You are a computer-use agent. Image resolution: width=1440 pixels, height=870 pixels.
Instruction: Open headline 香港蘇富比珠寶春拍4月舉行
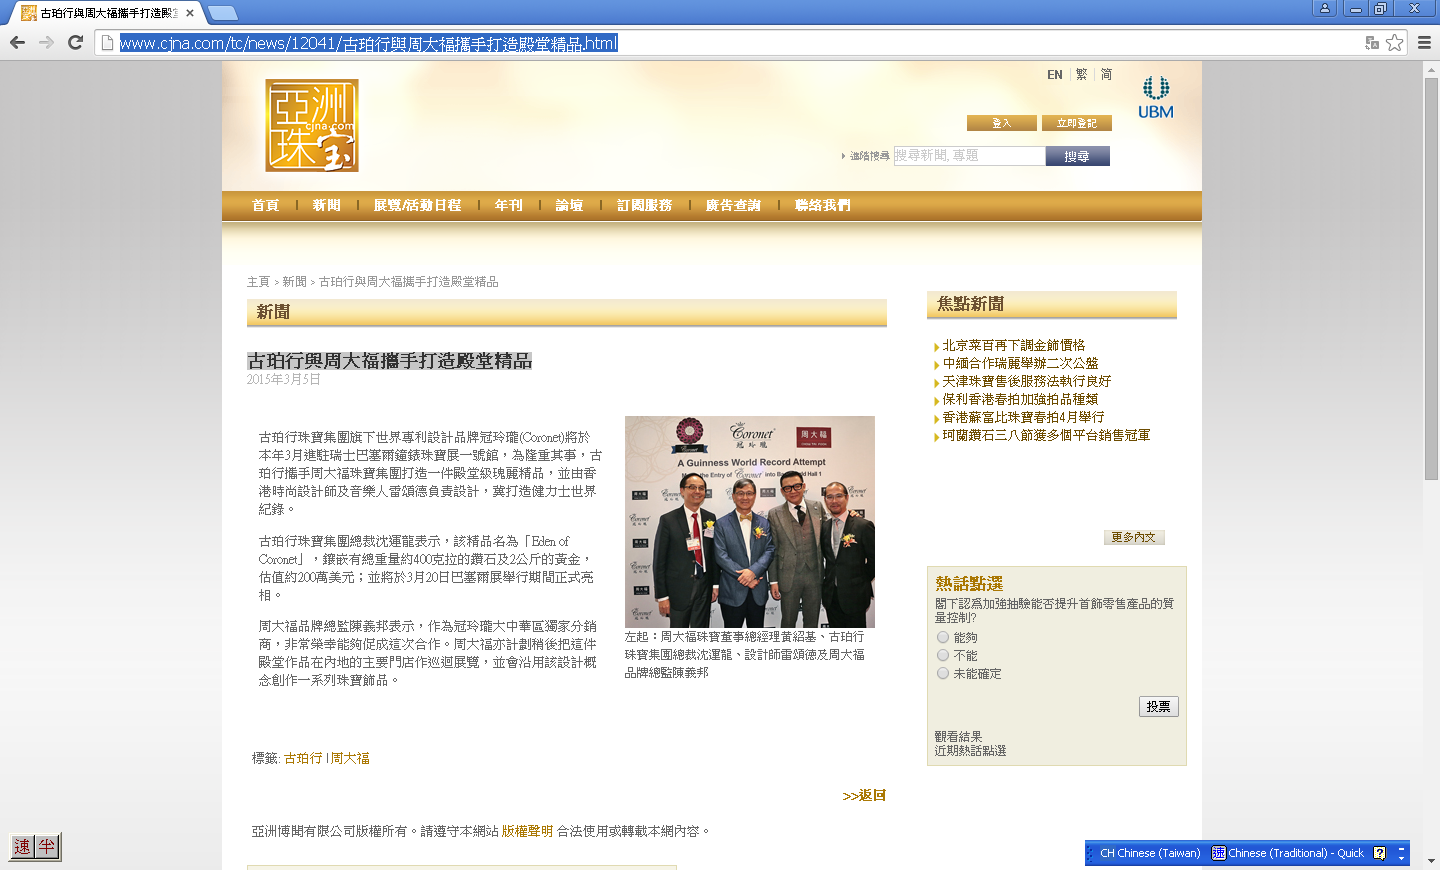click(1023, 417)
